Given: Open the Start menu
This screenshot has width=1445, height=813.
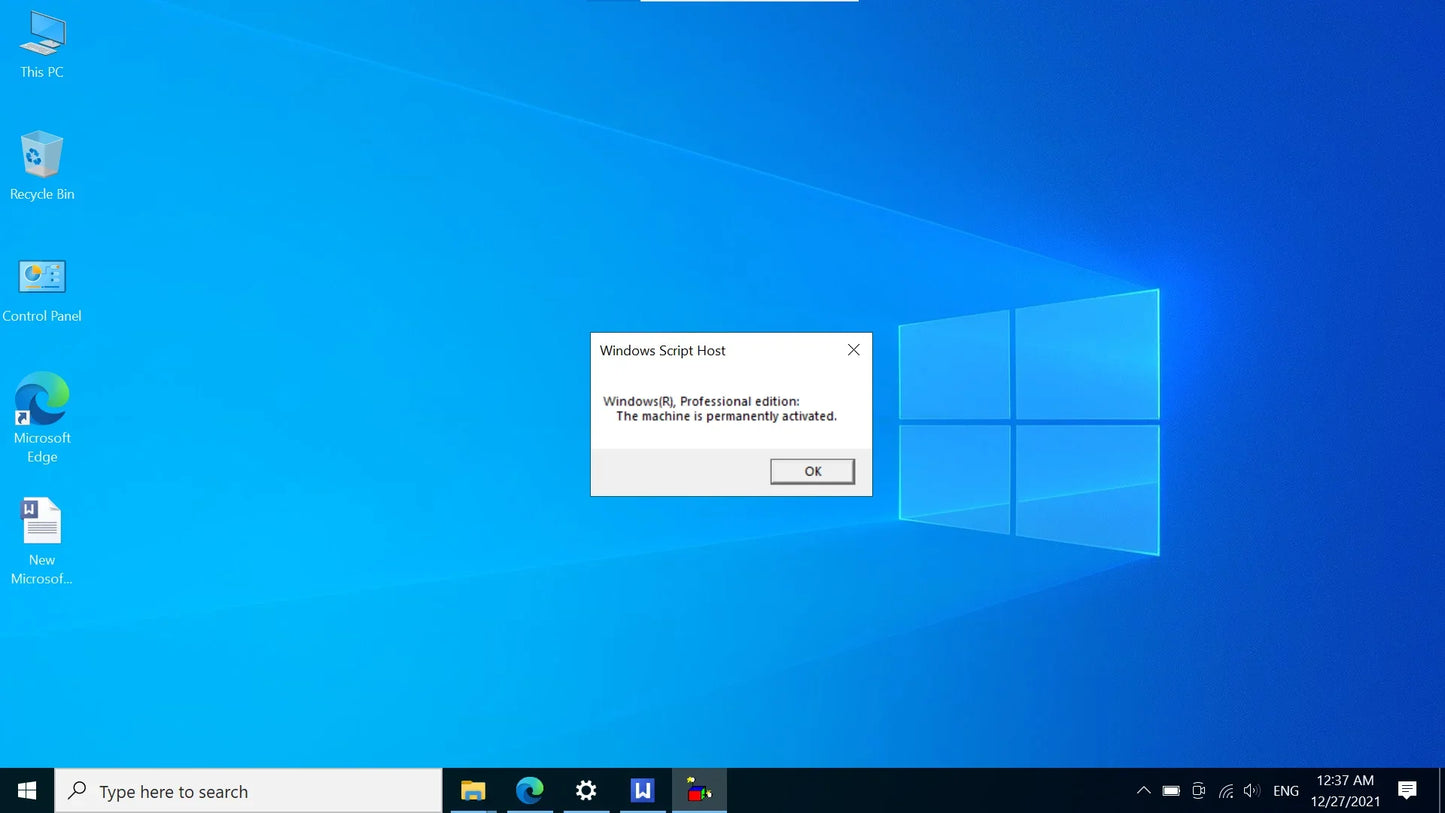Looking at the screenshot, I should [x=26, y=790].
